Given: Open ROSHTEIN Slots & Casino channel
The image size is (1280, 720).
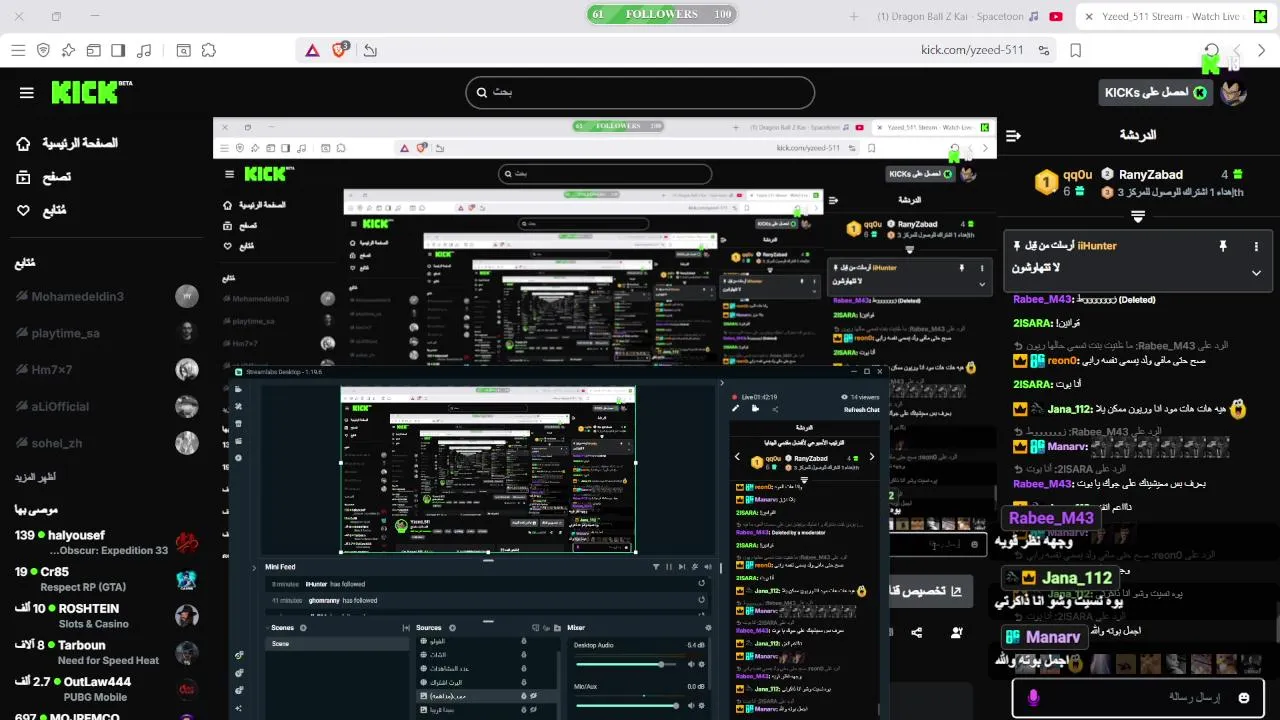Looking at the screenshot, I should coord(106,616).
